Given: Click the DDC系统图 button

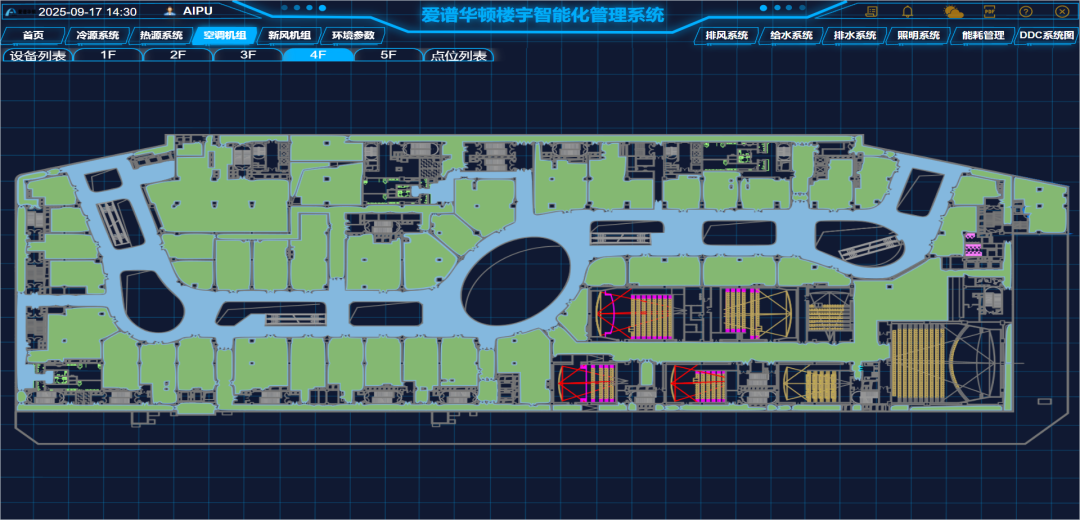Looking at the screenshot, I should [1046, 35].
